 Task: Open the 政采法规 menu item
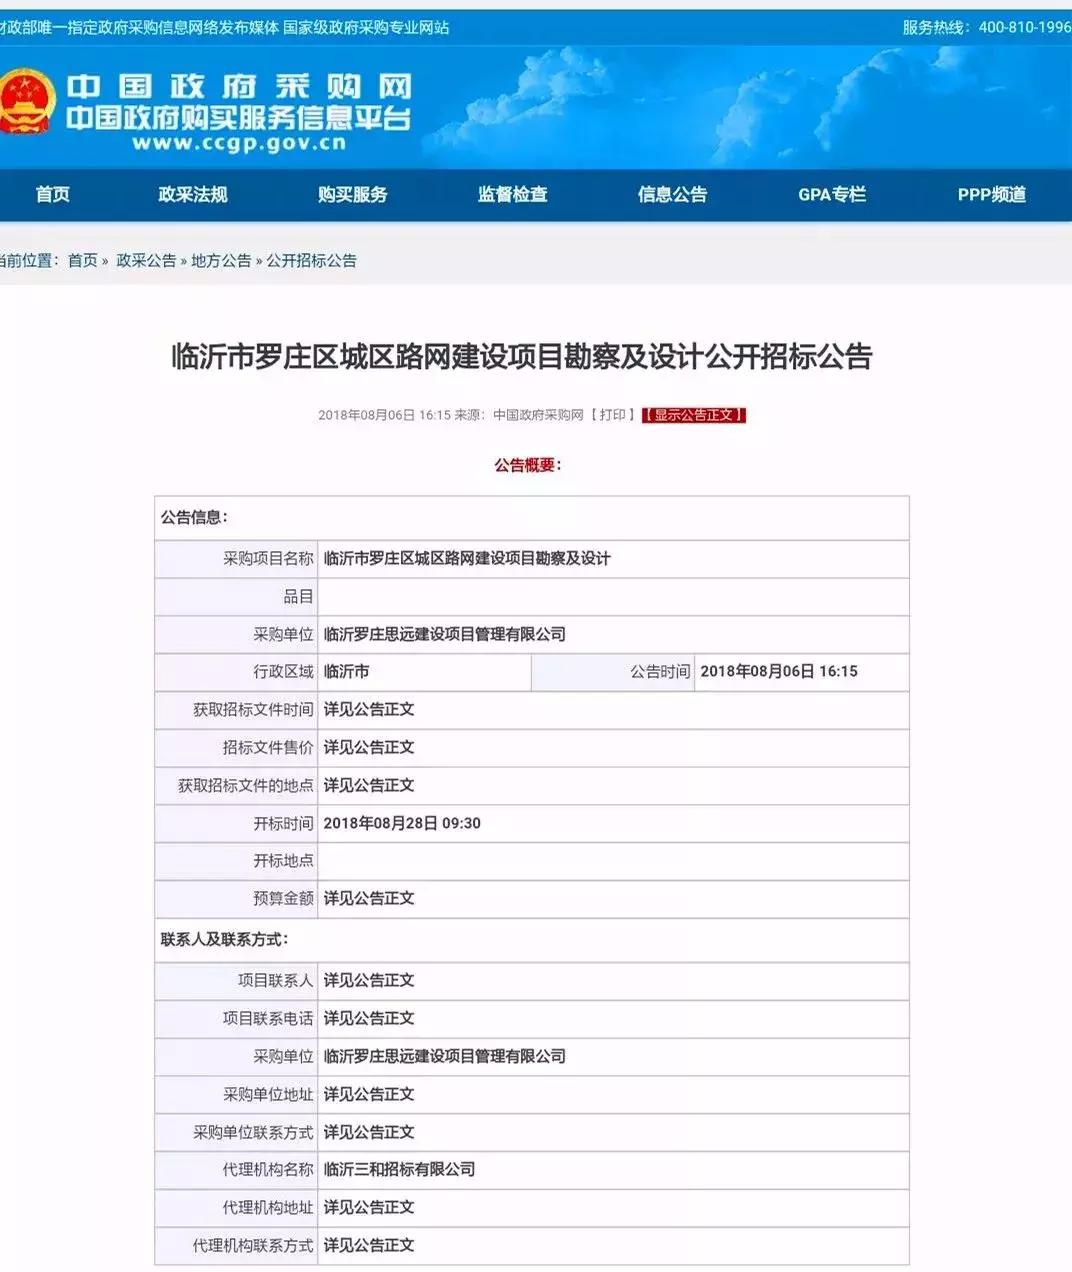194,195
